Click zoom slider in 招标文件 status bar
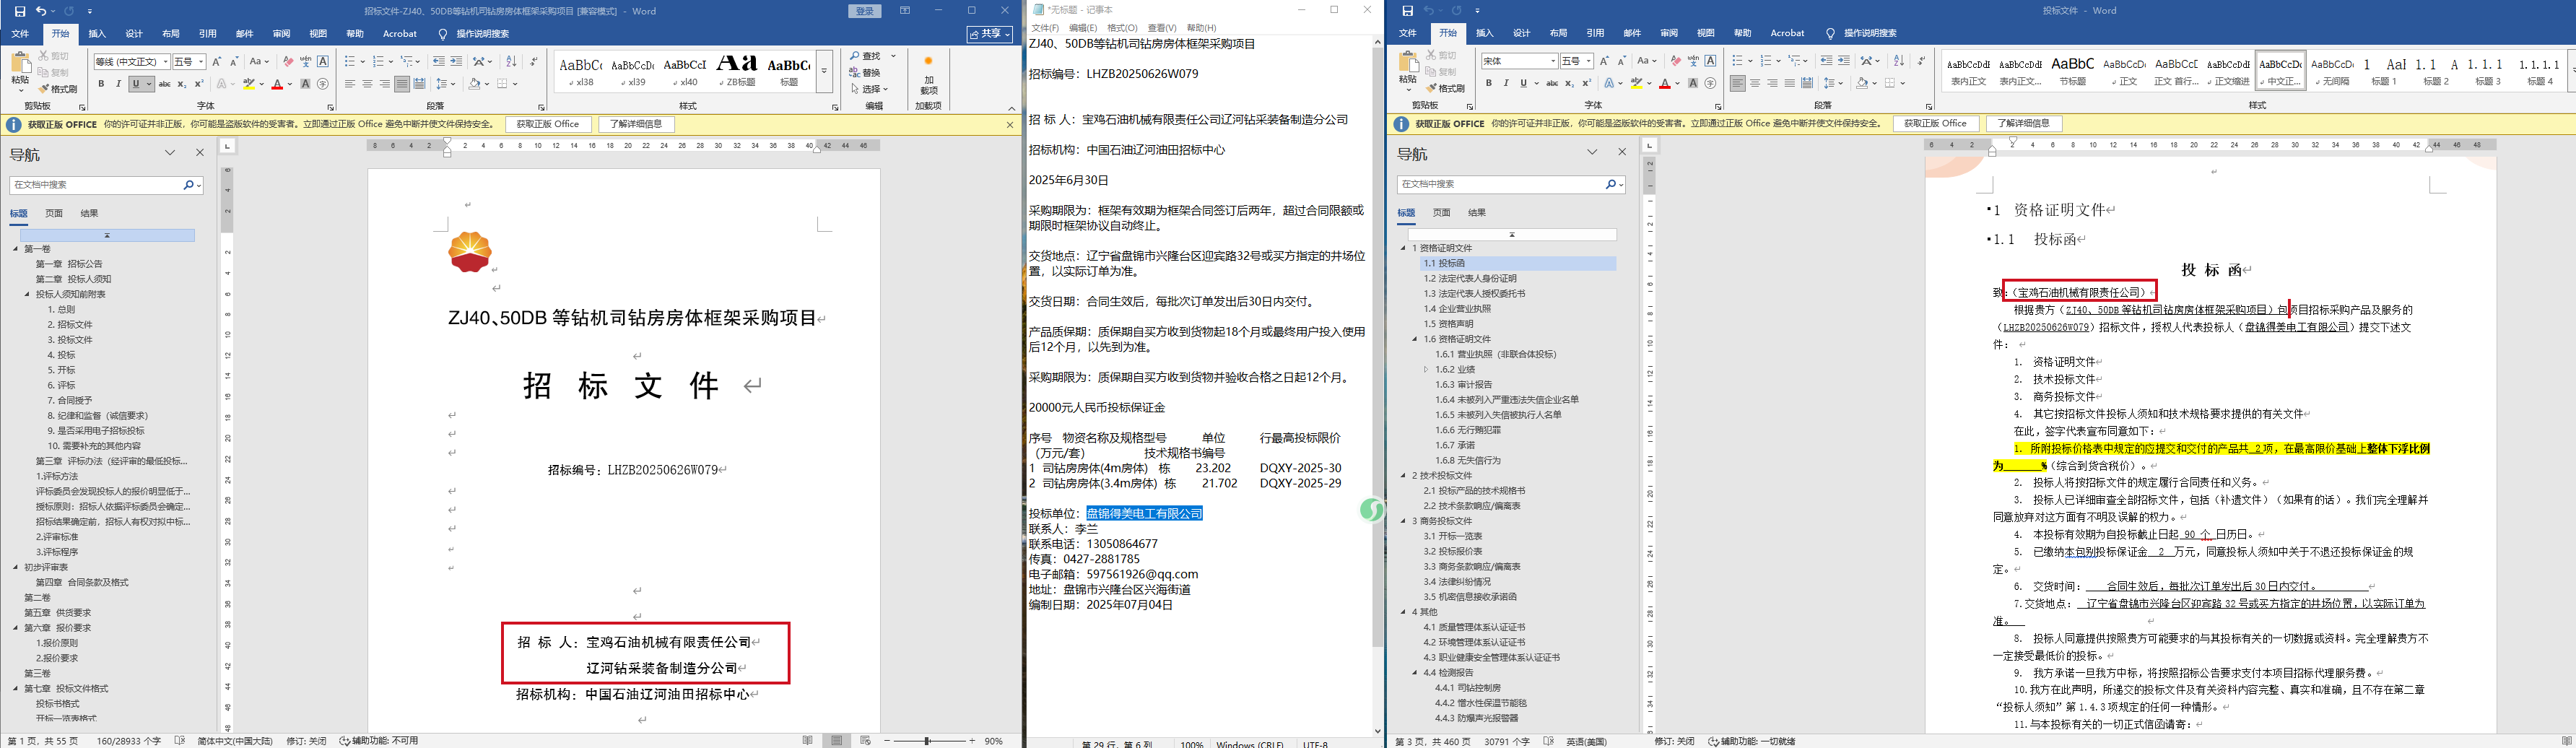 [x=927, y=741]
